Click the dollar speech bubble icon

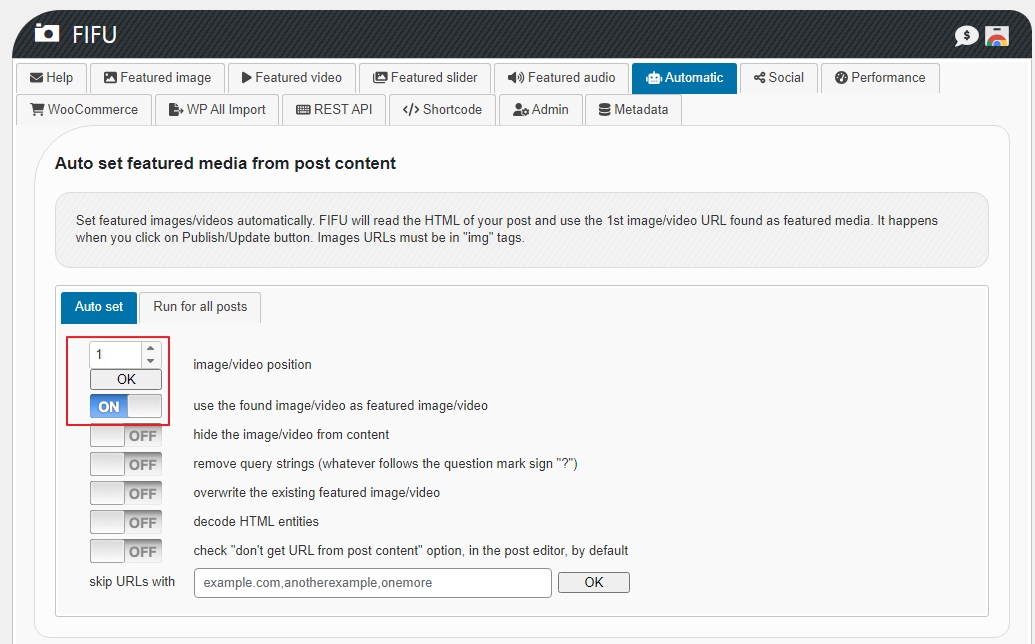966,36
